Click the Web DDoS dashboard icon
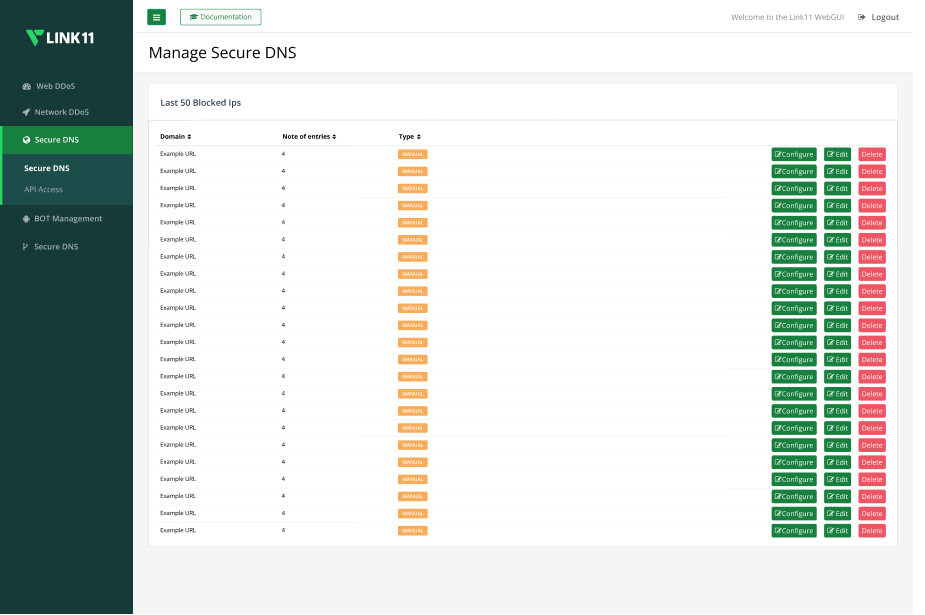 click(27, 86)
